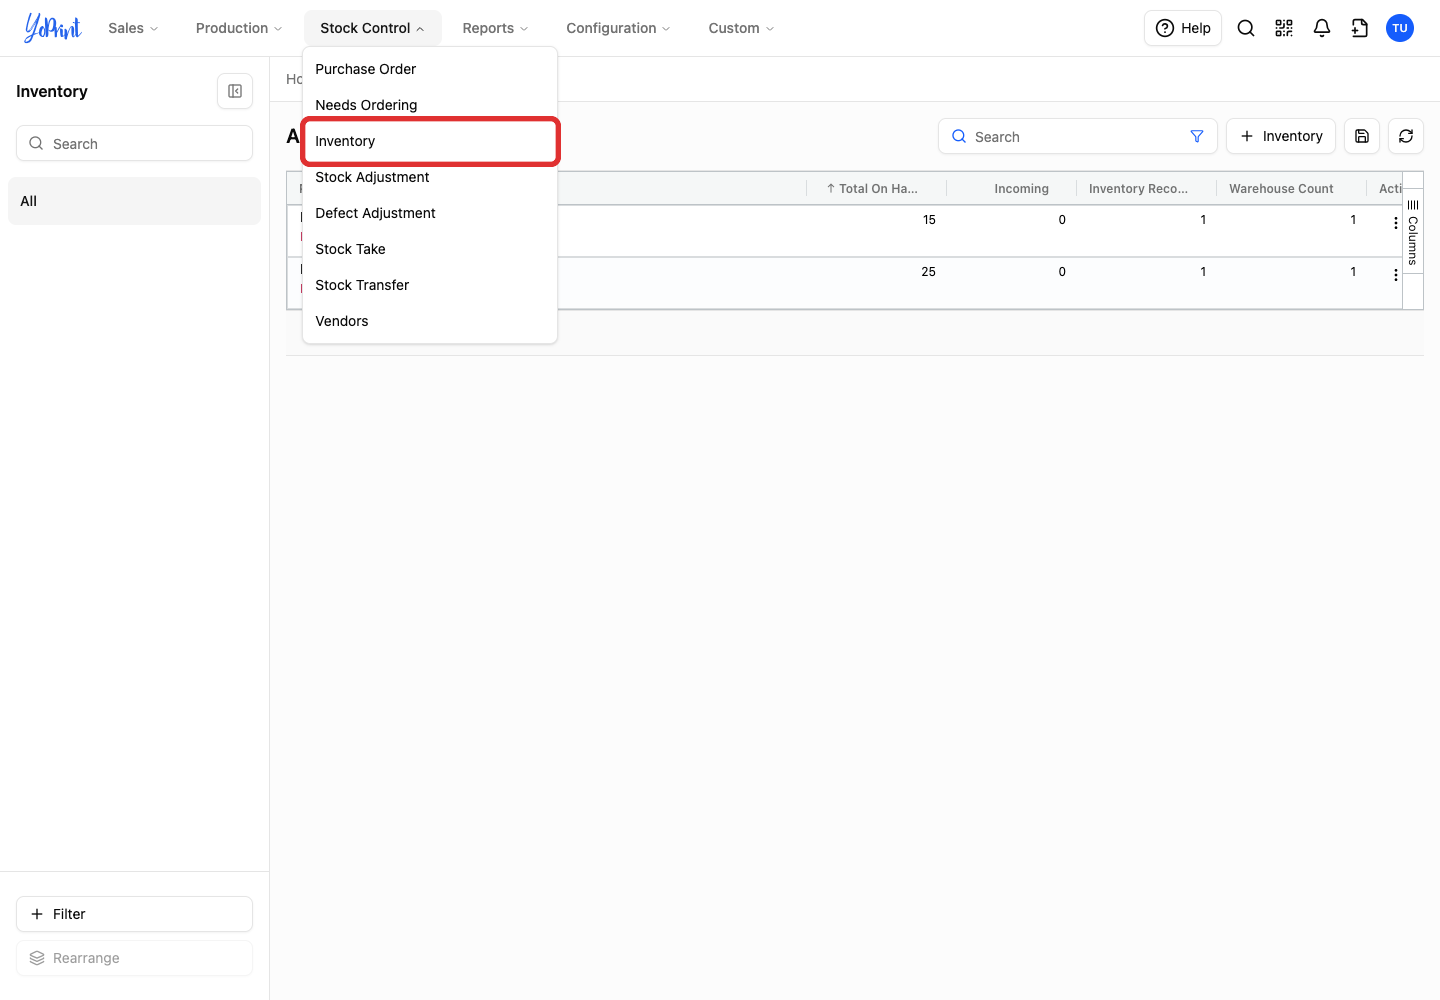
Task: Click the save view icon
Action: [1362, 136]
